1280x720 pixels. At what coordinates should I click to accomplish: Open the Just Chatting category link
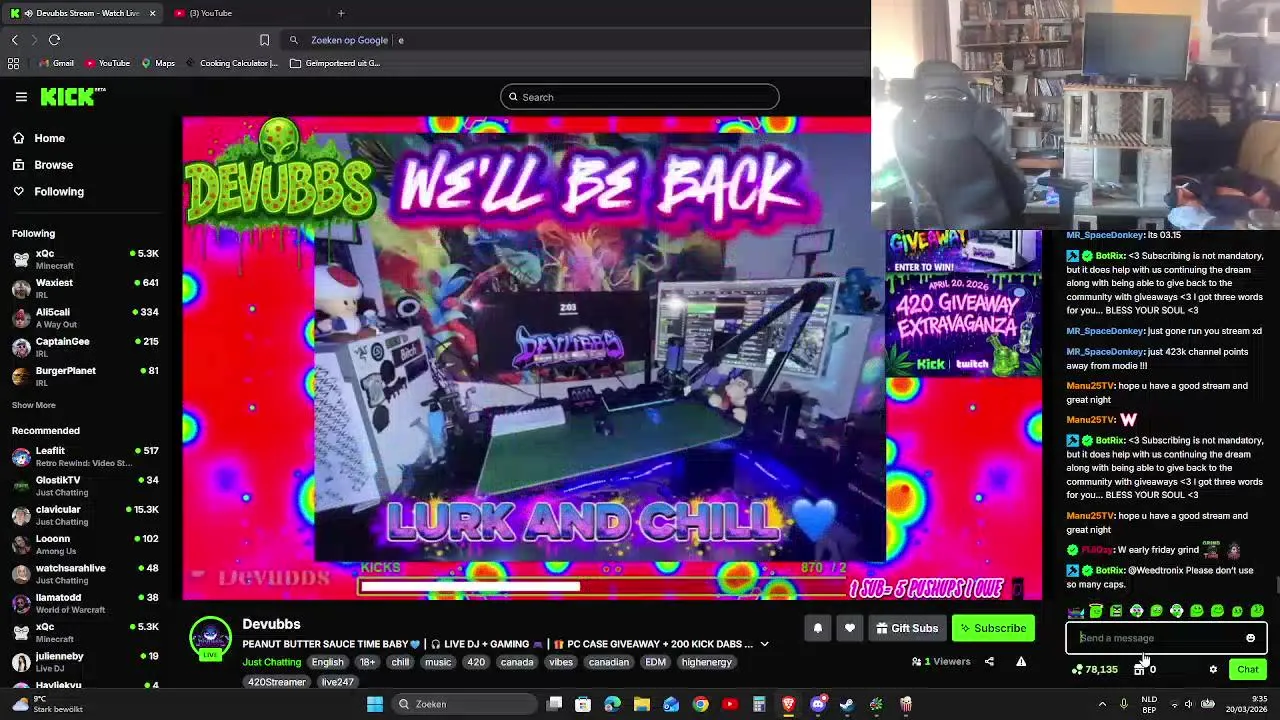271,662
